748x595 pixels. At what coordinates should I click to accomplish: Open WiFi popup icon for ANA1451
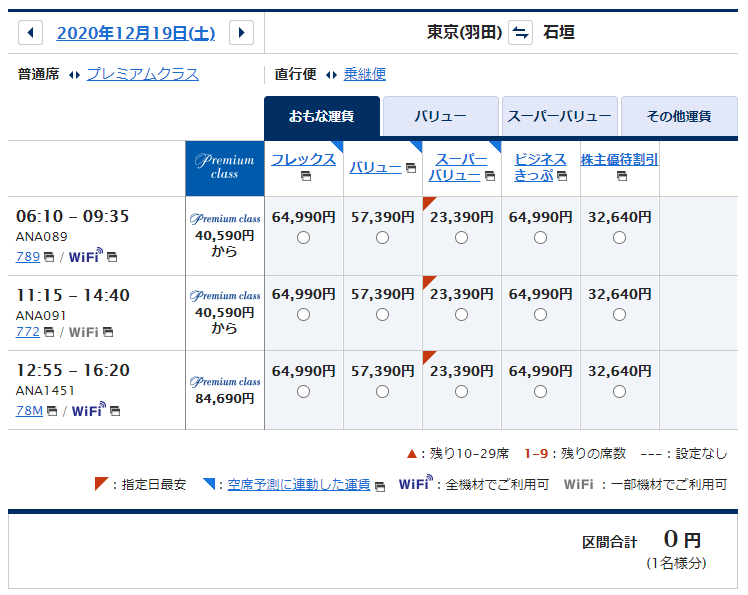[115, 411]
